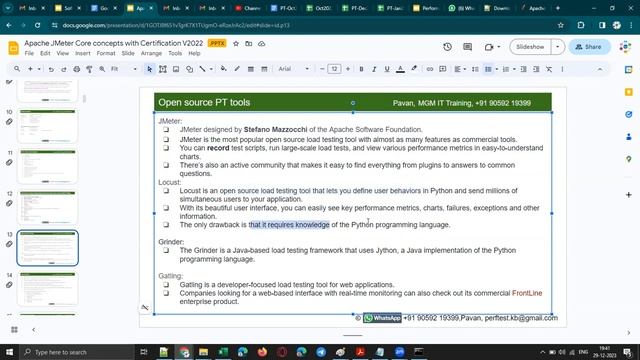Insert a shape

pyautogui.click(x=189, y=69)
